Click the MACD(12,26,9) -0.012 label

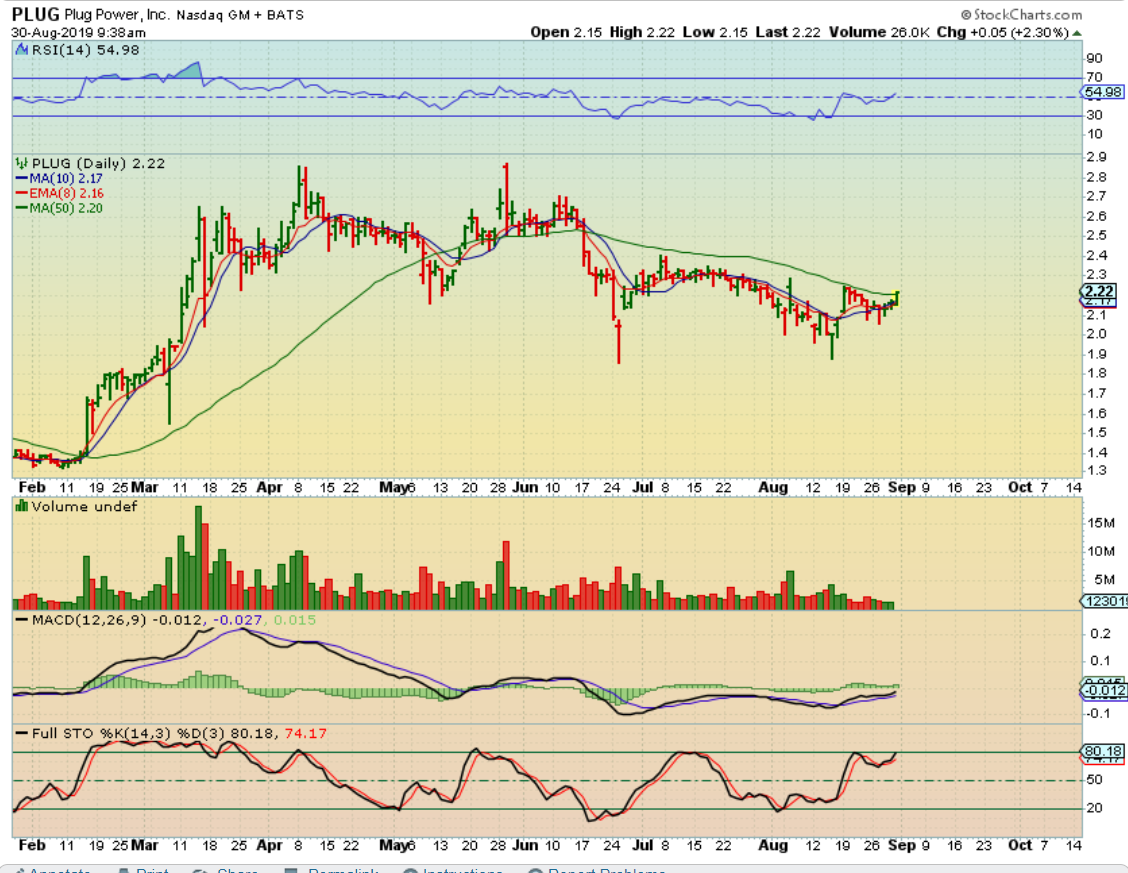117,620
